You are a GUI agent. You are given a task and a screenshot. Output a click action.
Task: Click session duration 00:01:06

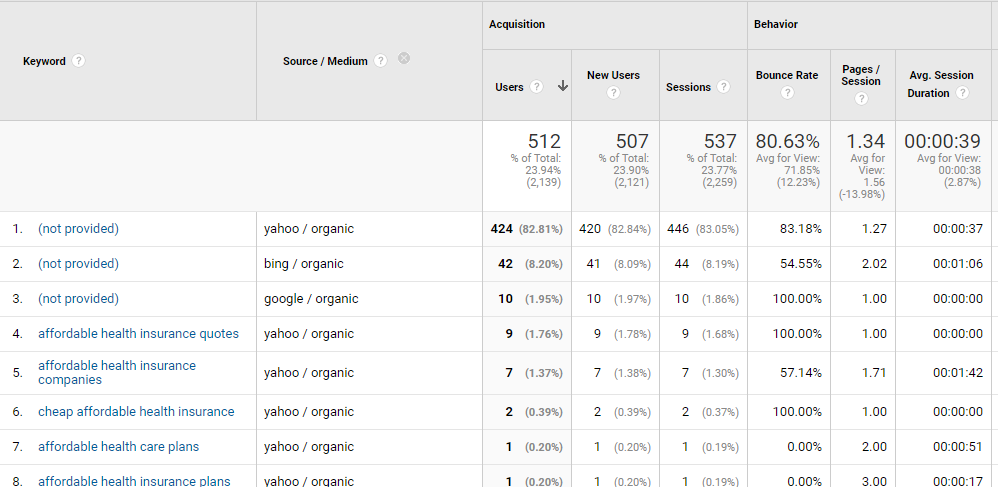tap(958, 264)
